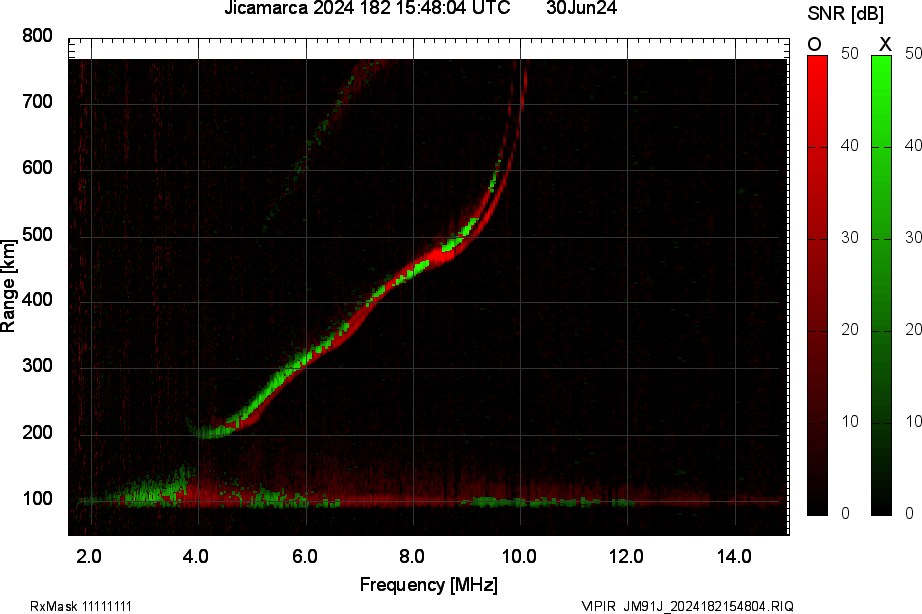Image resolution: width=922 pixels, height=614 pixels.
Task: Click the Jicamarca timestamp title text
Action: [367, 9]
